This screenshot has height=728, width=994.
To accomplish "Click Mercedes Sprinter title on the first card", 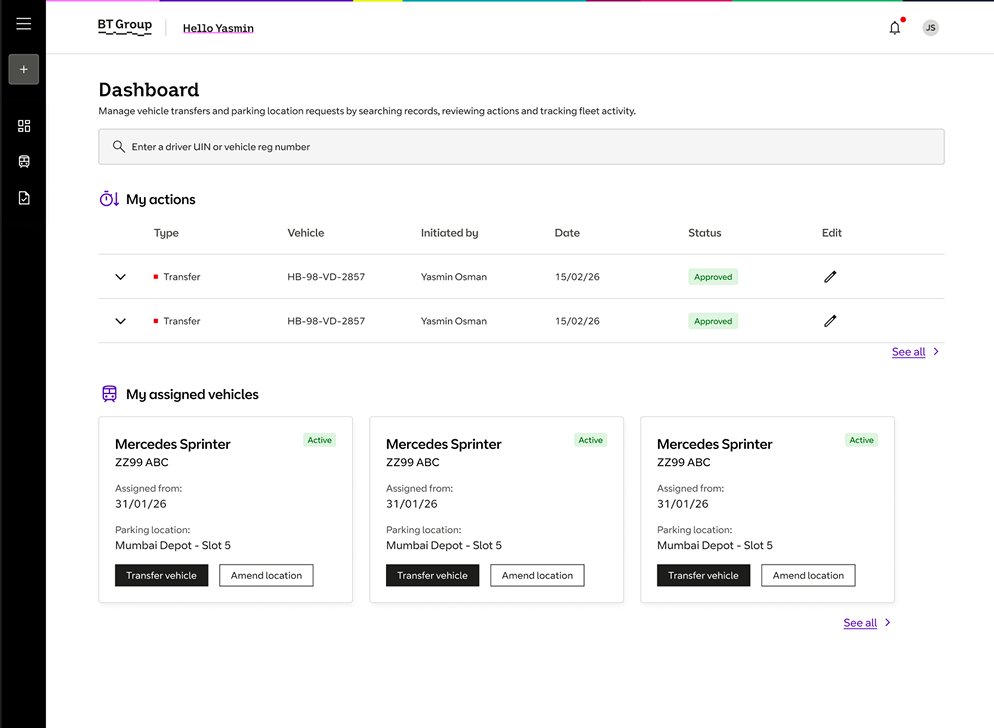I will click(172, 444).
